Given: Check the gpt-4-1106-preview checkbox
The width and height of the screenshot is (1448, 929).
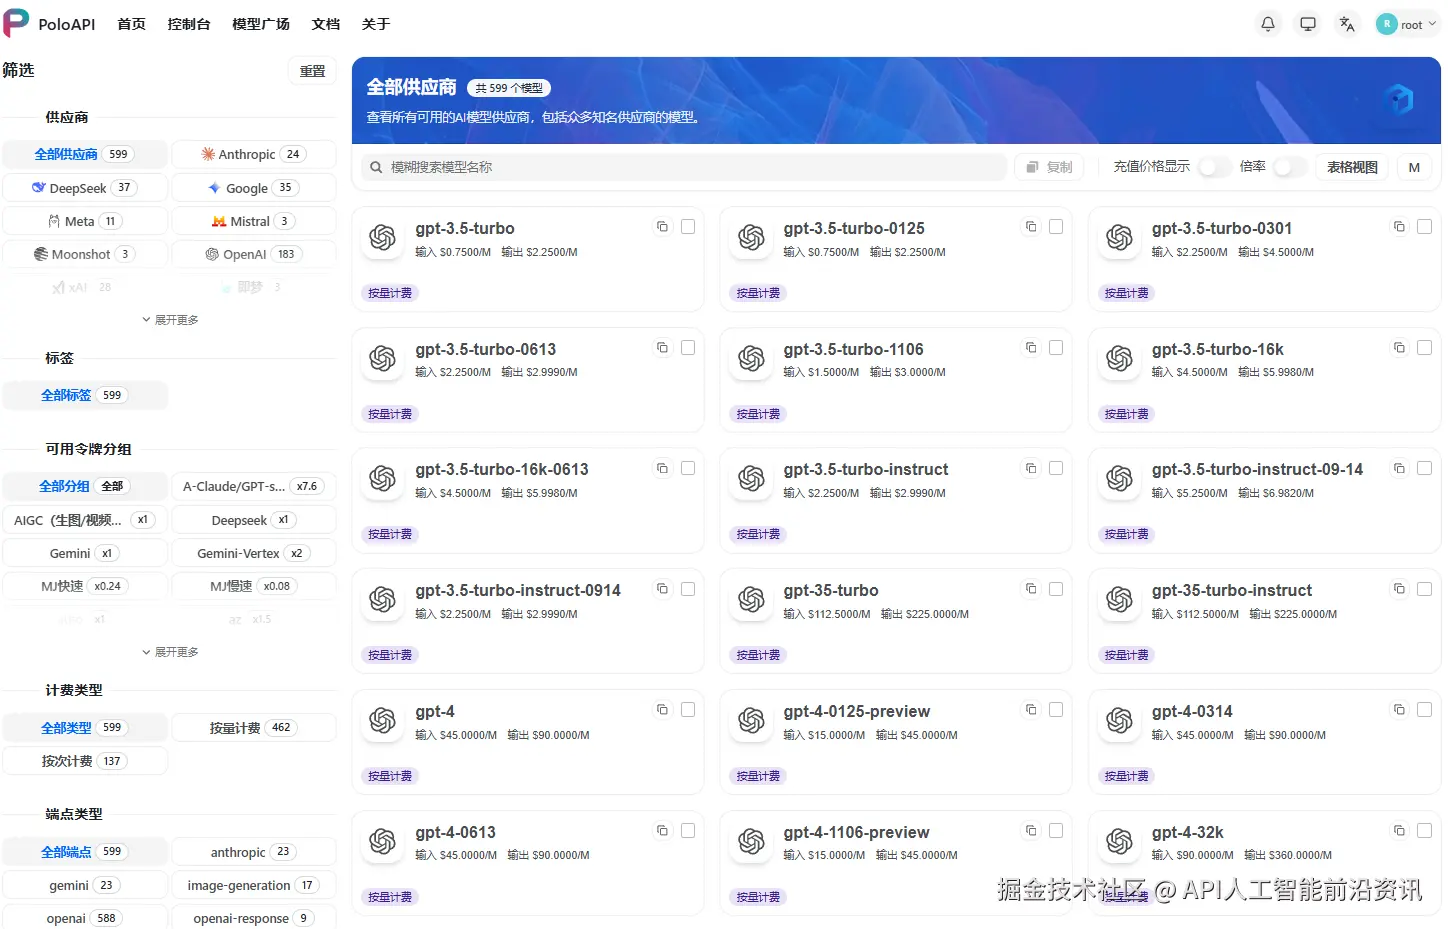Looking at the screenshot, I should click(1056, 831).
